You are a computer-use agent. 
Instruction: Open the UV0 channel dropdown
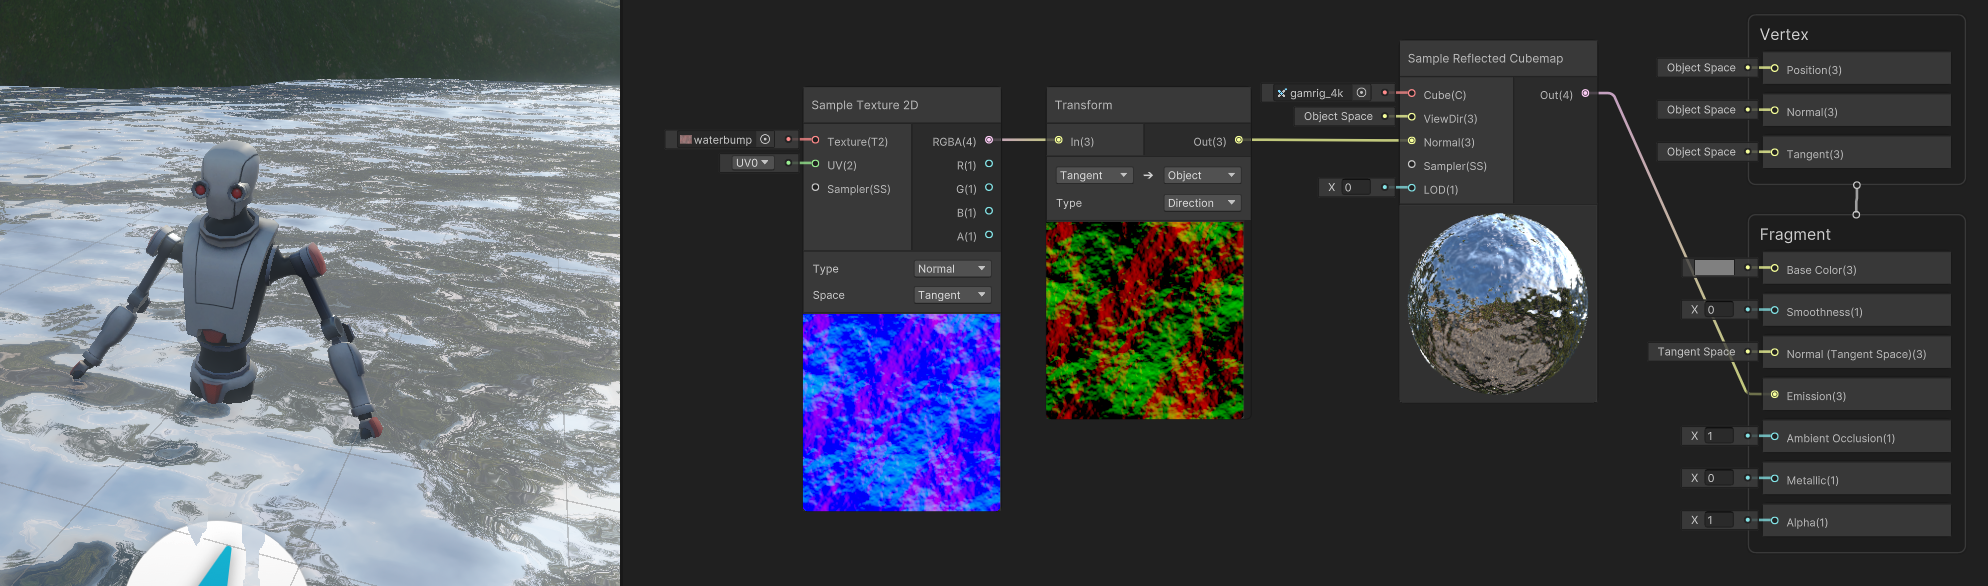click(752, 163)
